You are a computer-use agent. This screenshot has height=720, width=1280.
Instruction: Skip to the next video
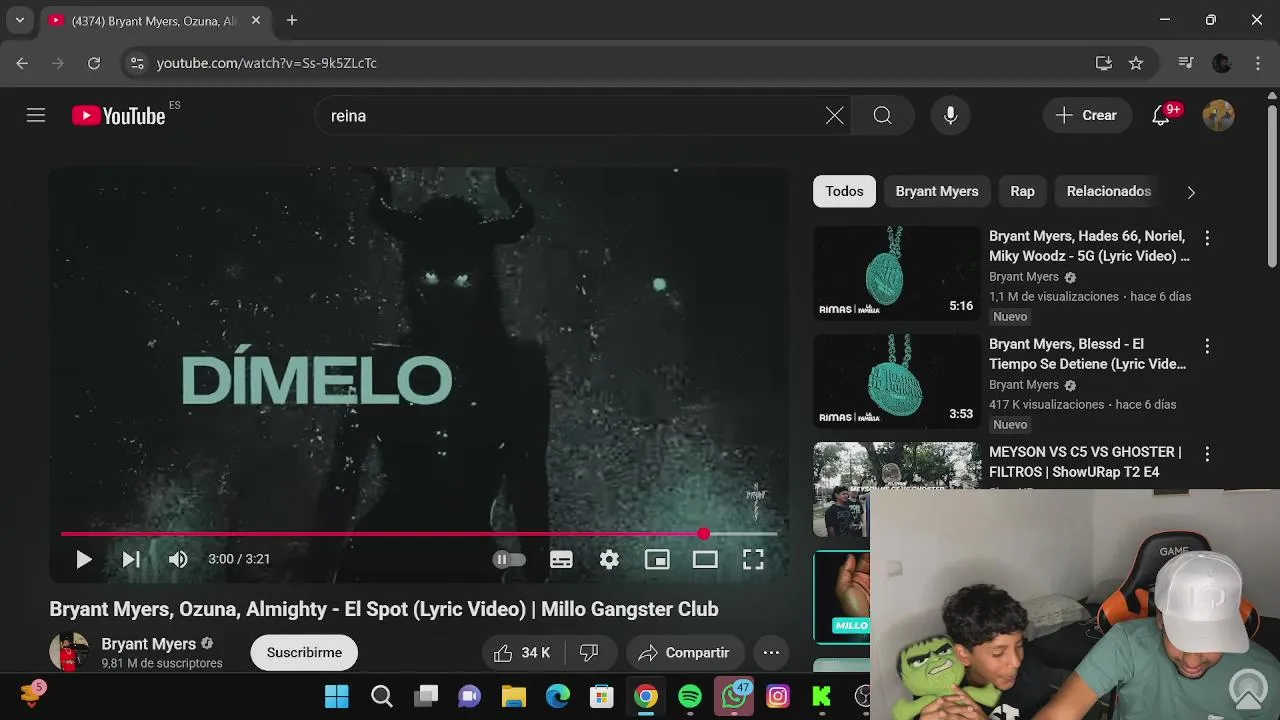[x=130, y=559]
